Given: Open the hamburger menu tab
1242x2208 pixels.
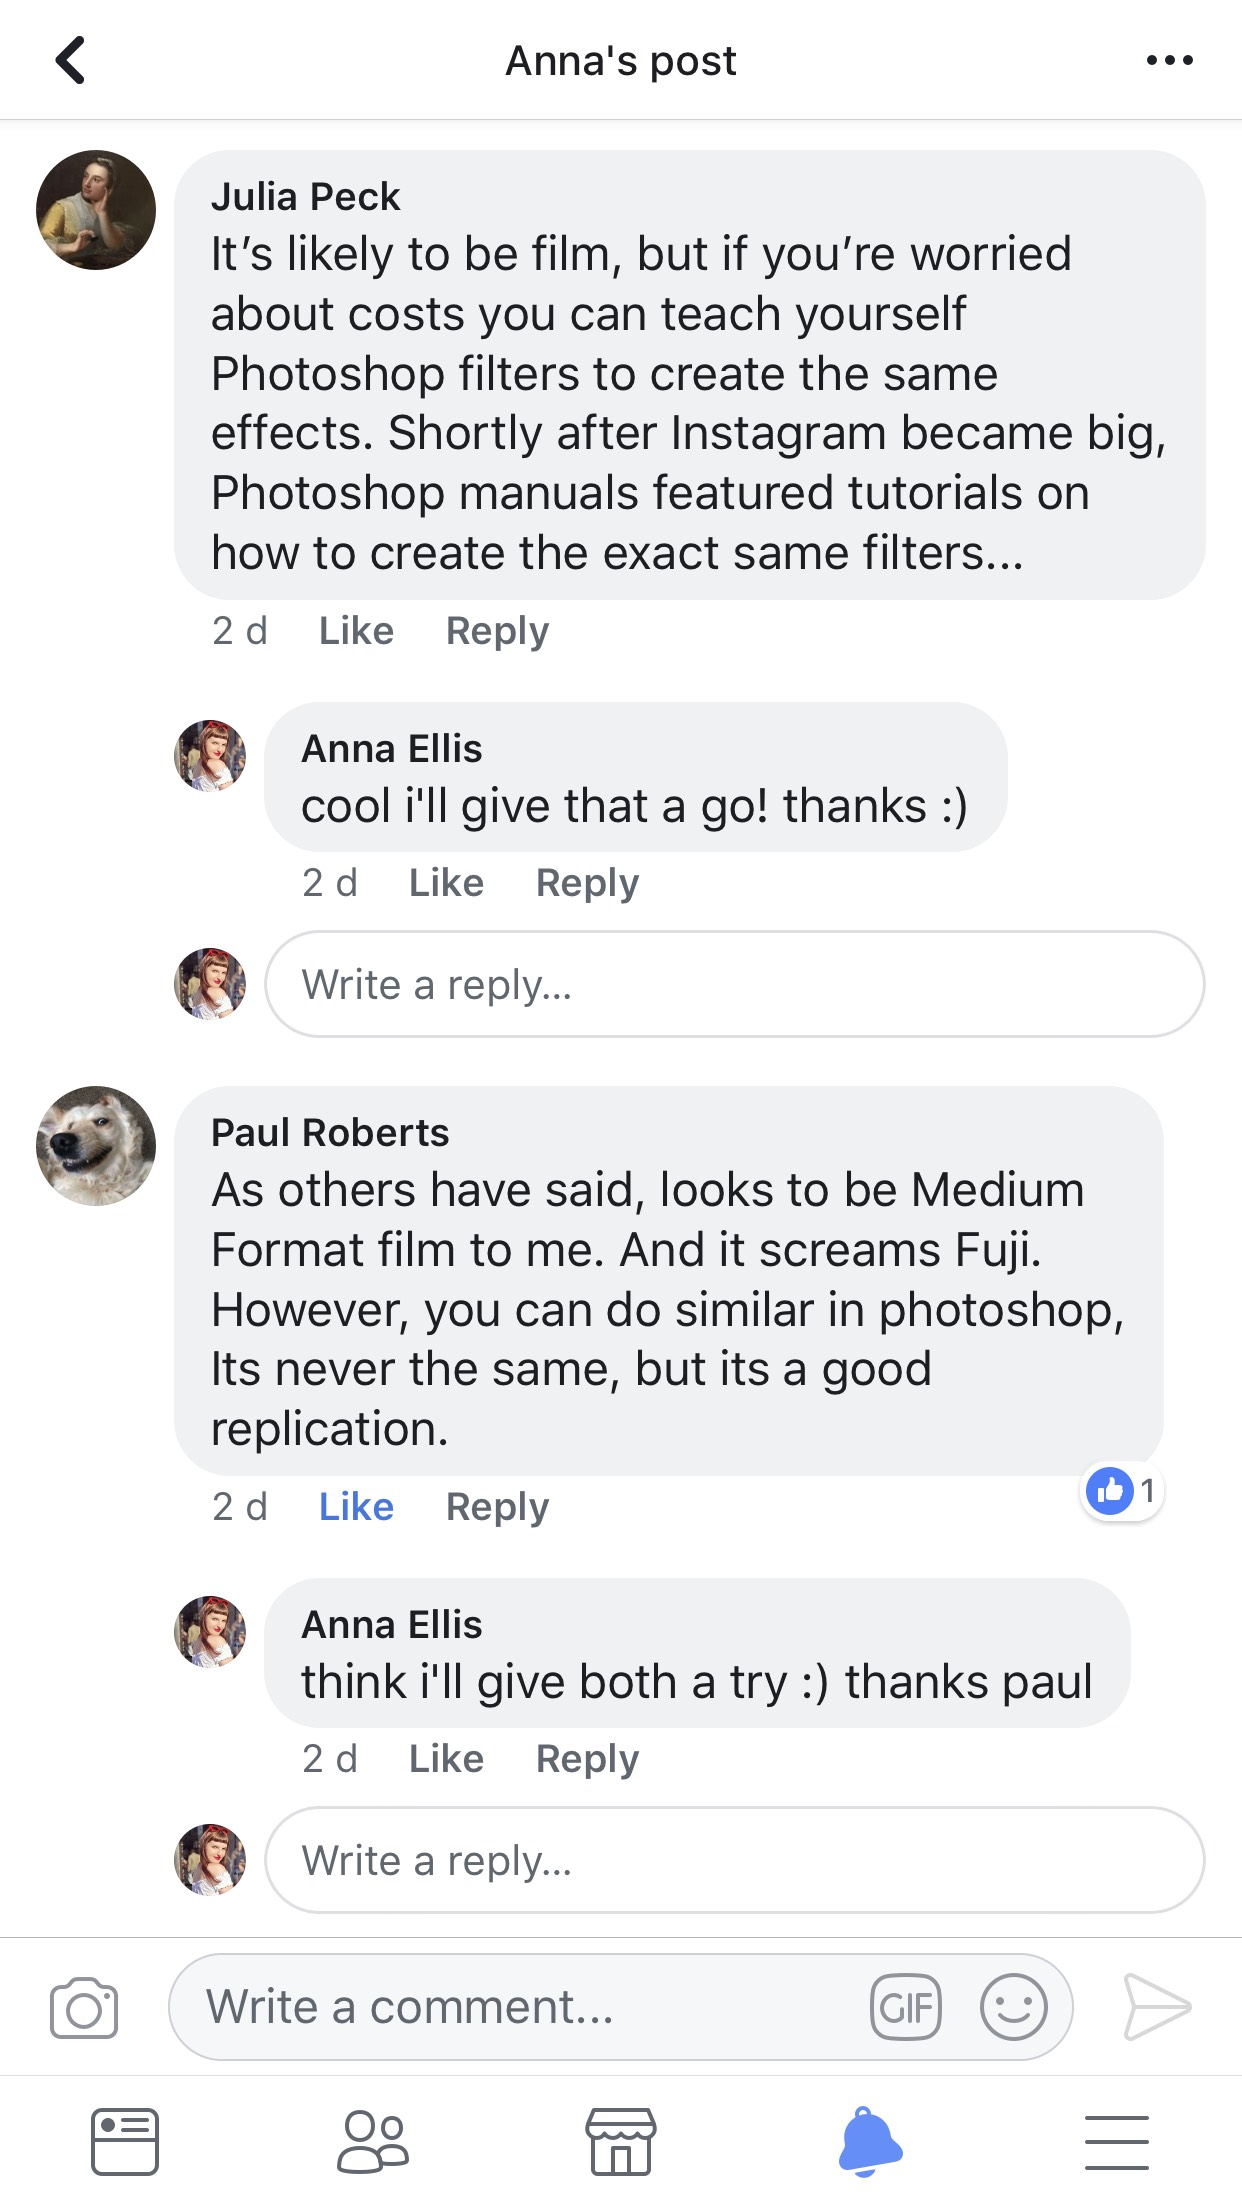Looking at the screenshot, I should (1117, 2142).
